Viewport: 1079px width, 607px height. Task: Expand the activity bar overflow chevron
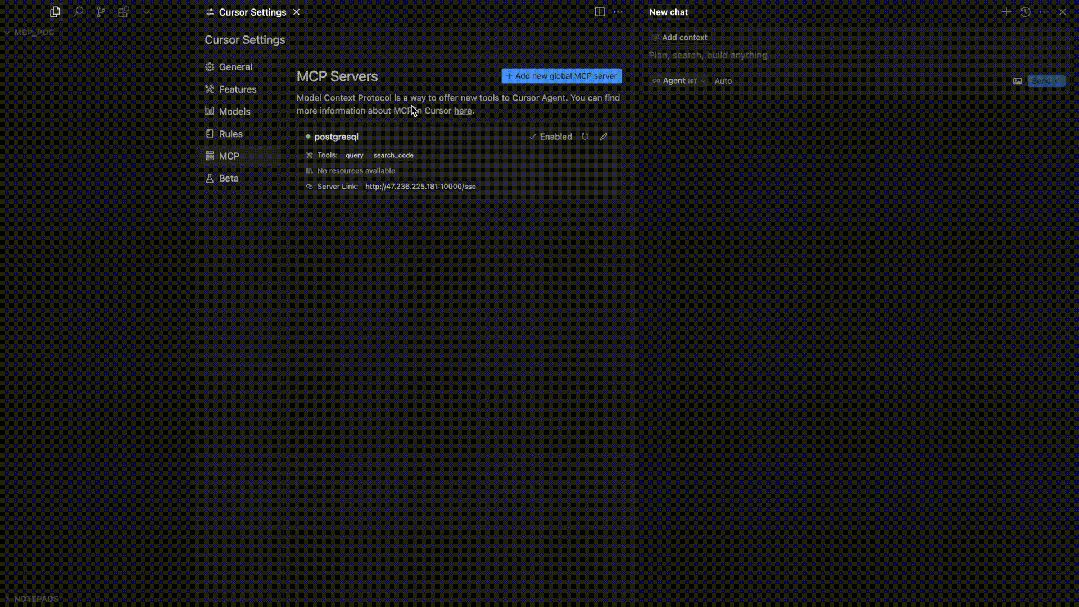[146, 12]
